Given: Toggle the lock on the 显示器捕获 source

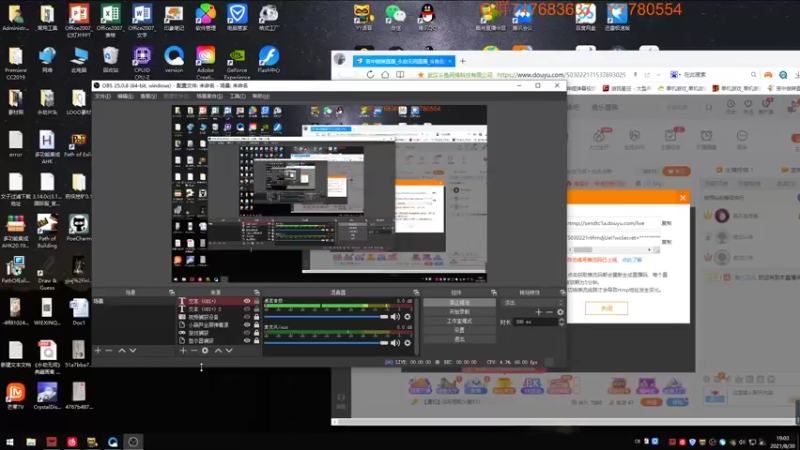Looking at the screenshot, I should (256, 340).
